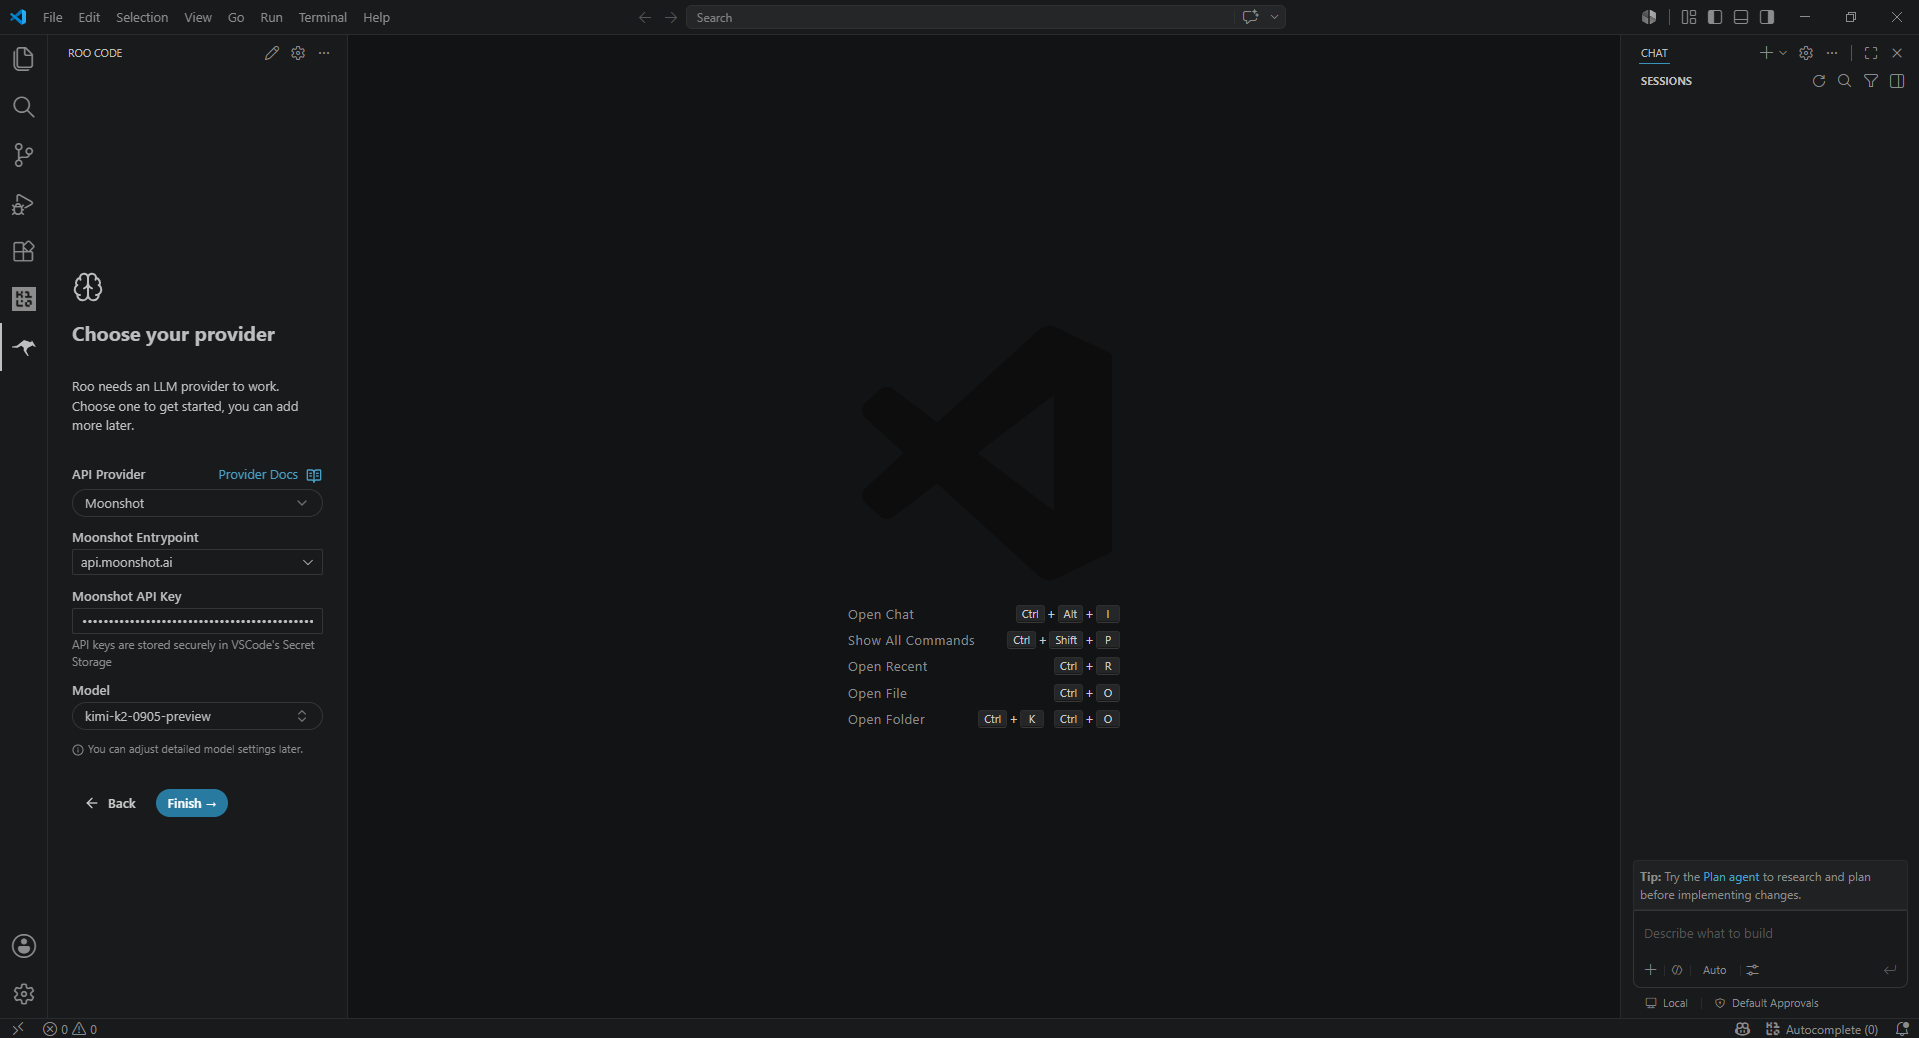Open the Help menu

[376, 17]
